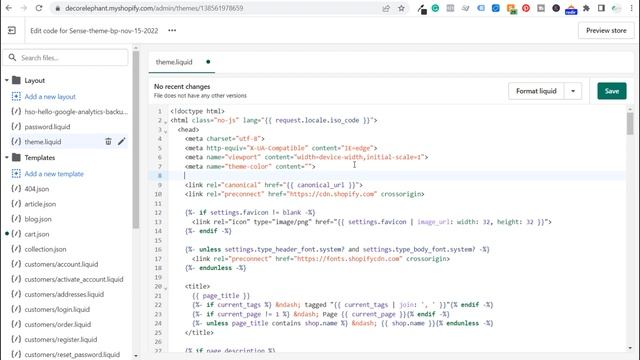Save the theme.liquid file
This screenshot has width=640, height=360.
611,91
